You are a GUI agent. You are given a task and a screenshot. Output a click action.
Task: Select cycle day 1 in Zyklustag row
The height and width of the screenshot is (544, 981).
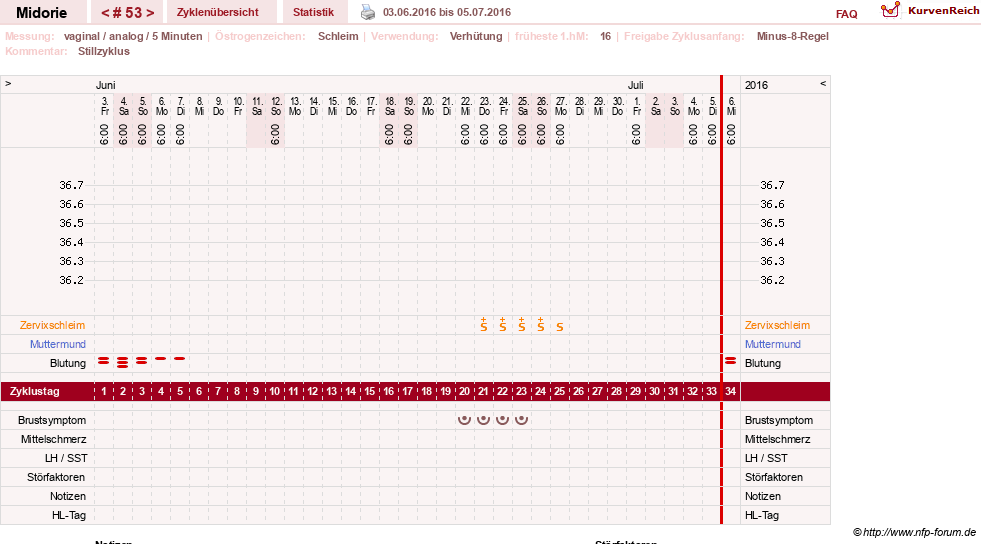pos(104,391)
